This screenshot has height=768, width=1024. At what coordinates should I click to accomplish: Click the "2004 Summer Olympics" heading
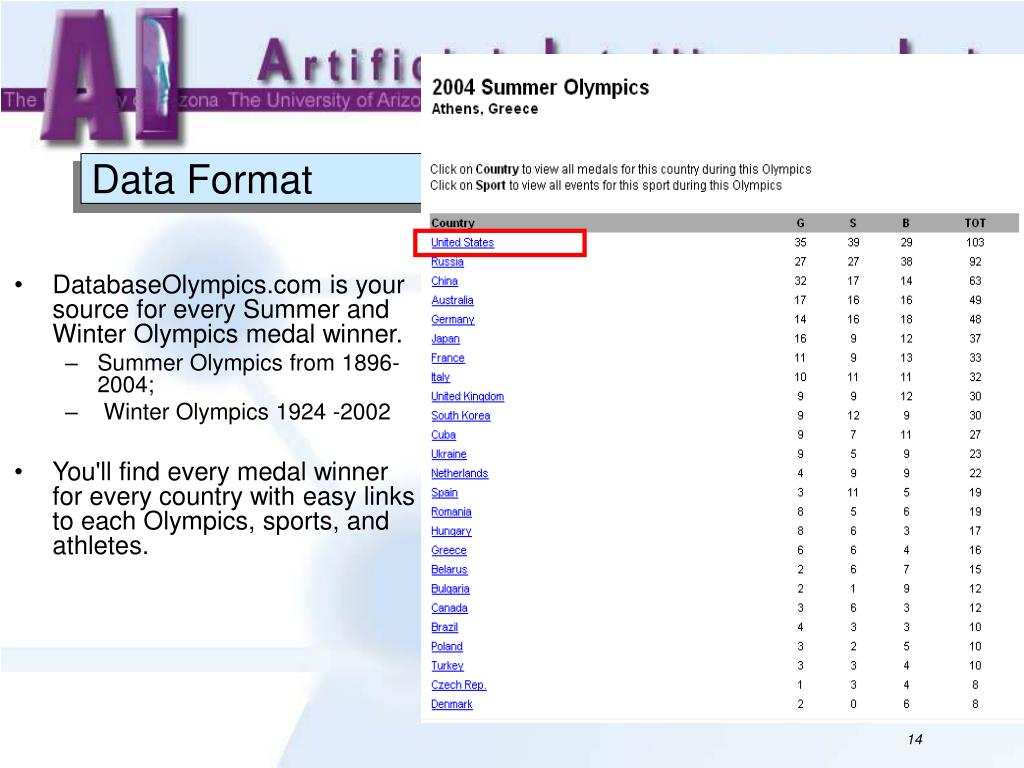(541, 87)
